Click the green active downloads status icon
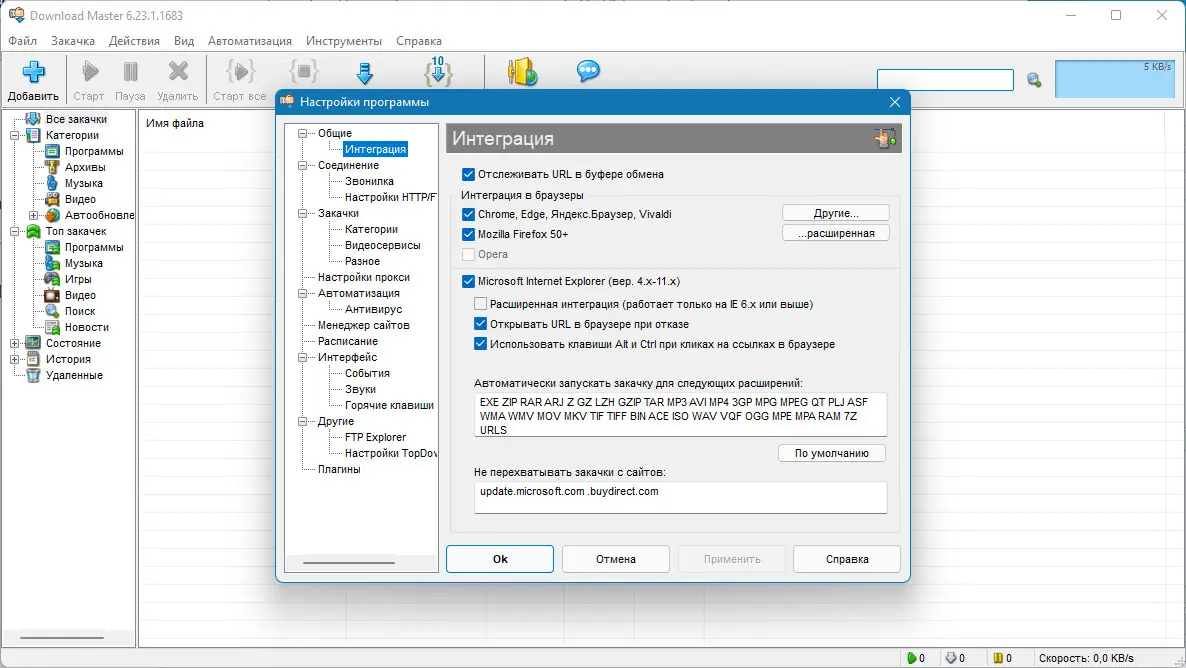The height and width of the screenshot is (668, 1186). (911, 658)
